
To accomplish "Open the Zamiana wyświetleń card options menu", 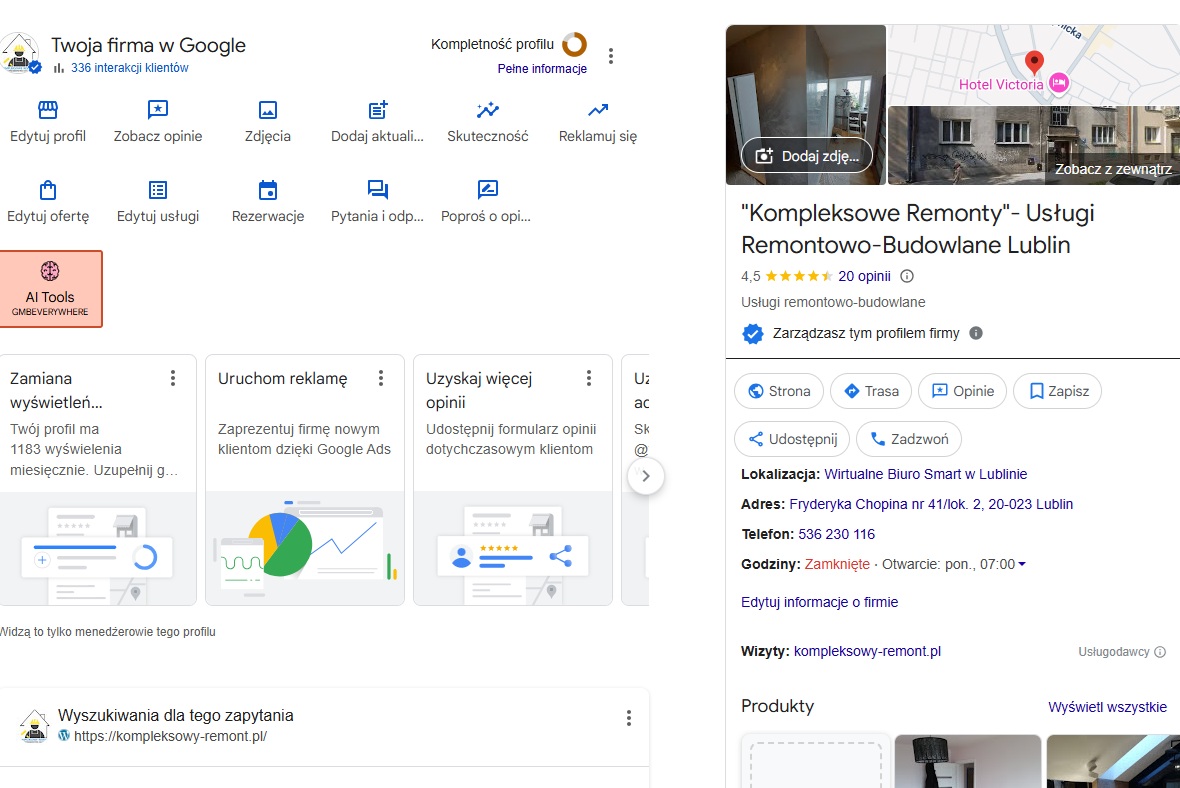I will 172,378.
